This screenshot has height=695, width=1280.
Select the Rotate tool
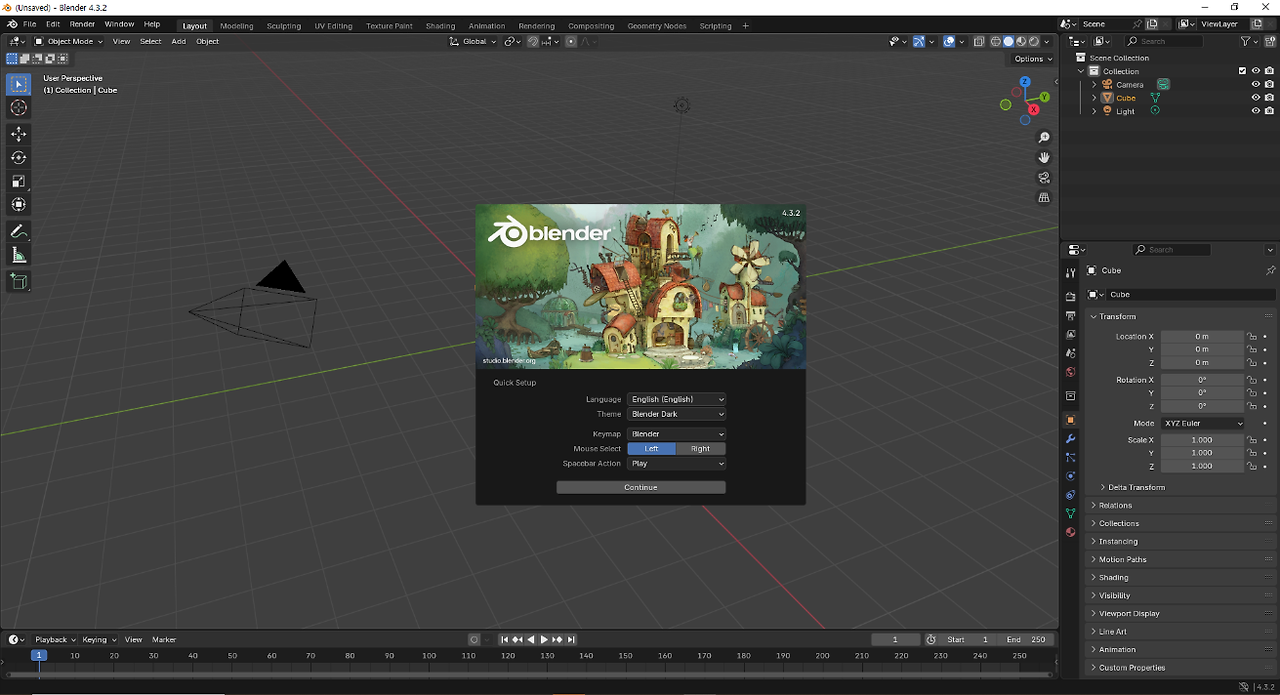point(18,157)
